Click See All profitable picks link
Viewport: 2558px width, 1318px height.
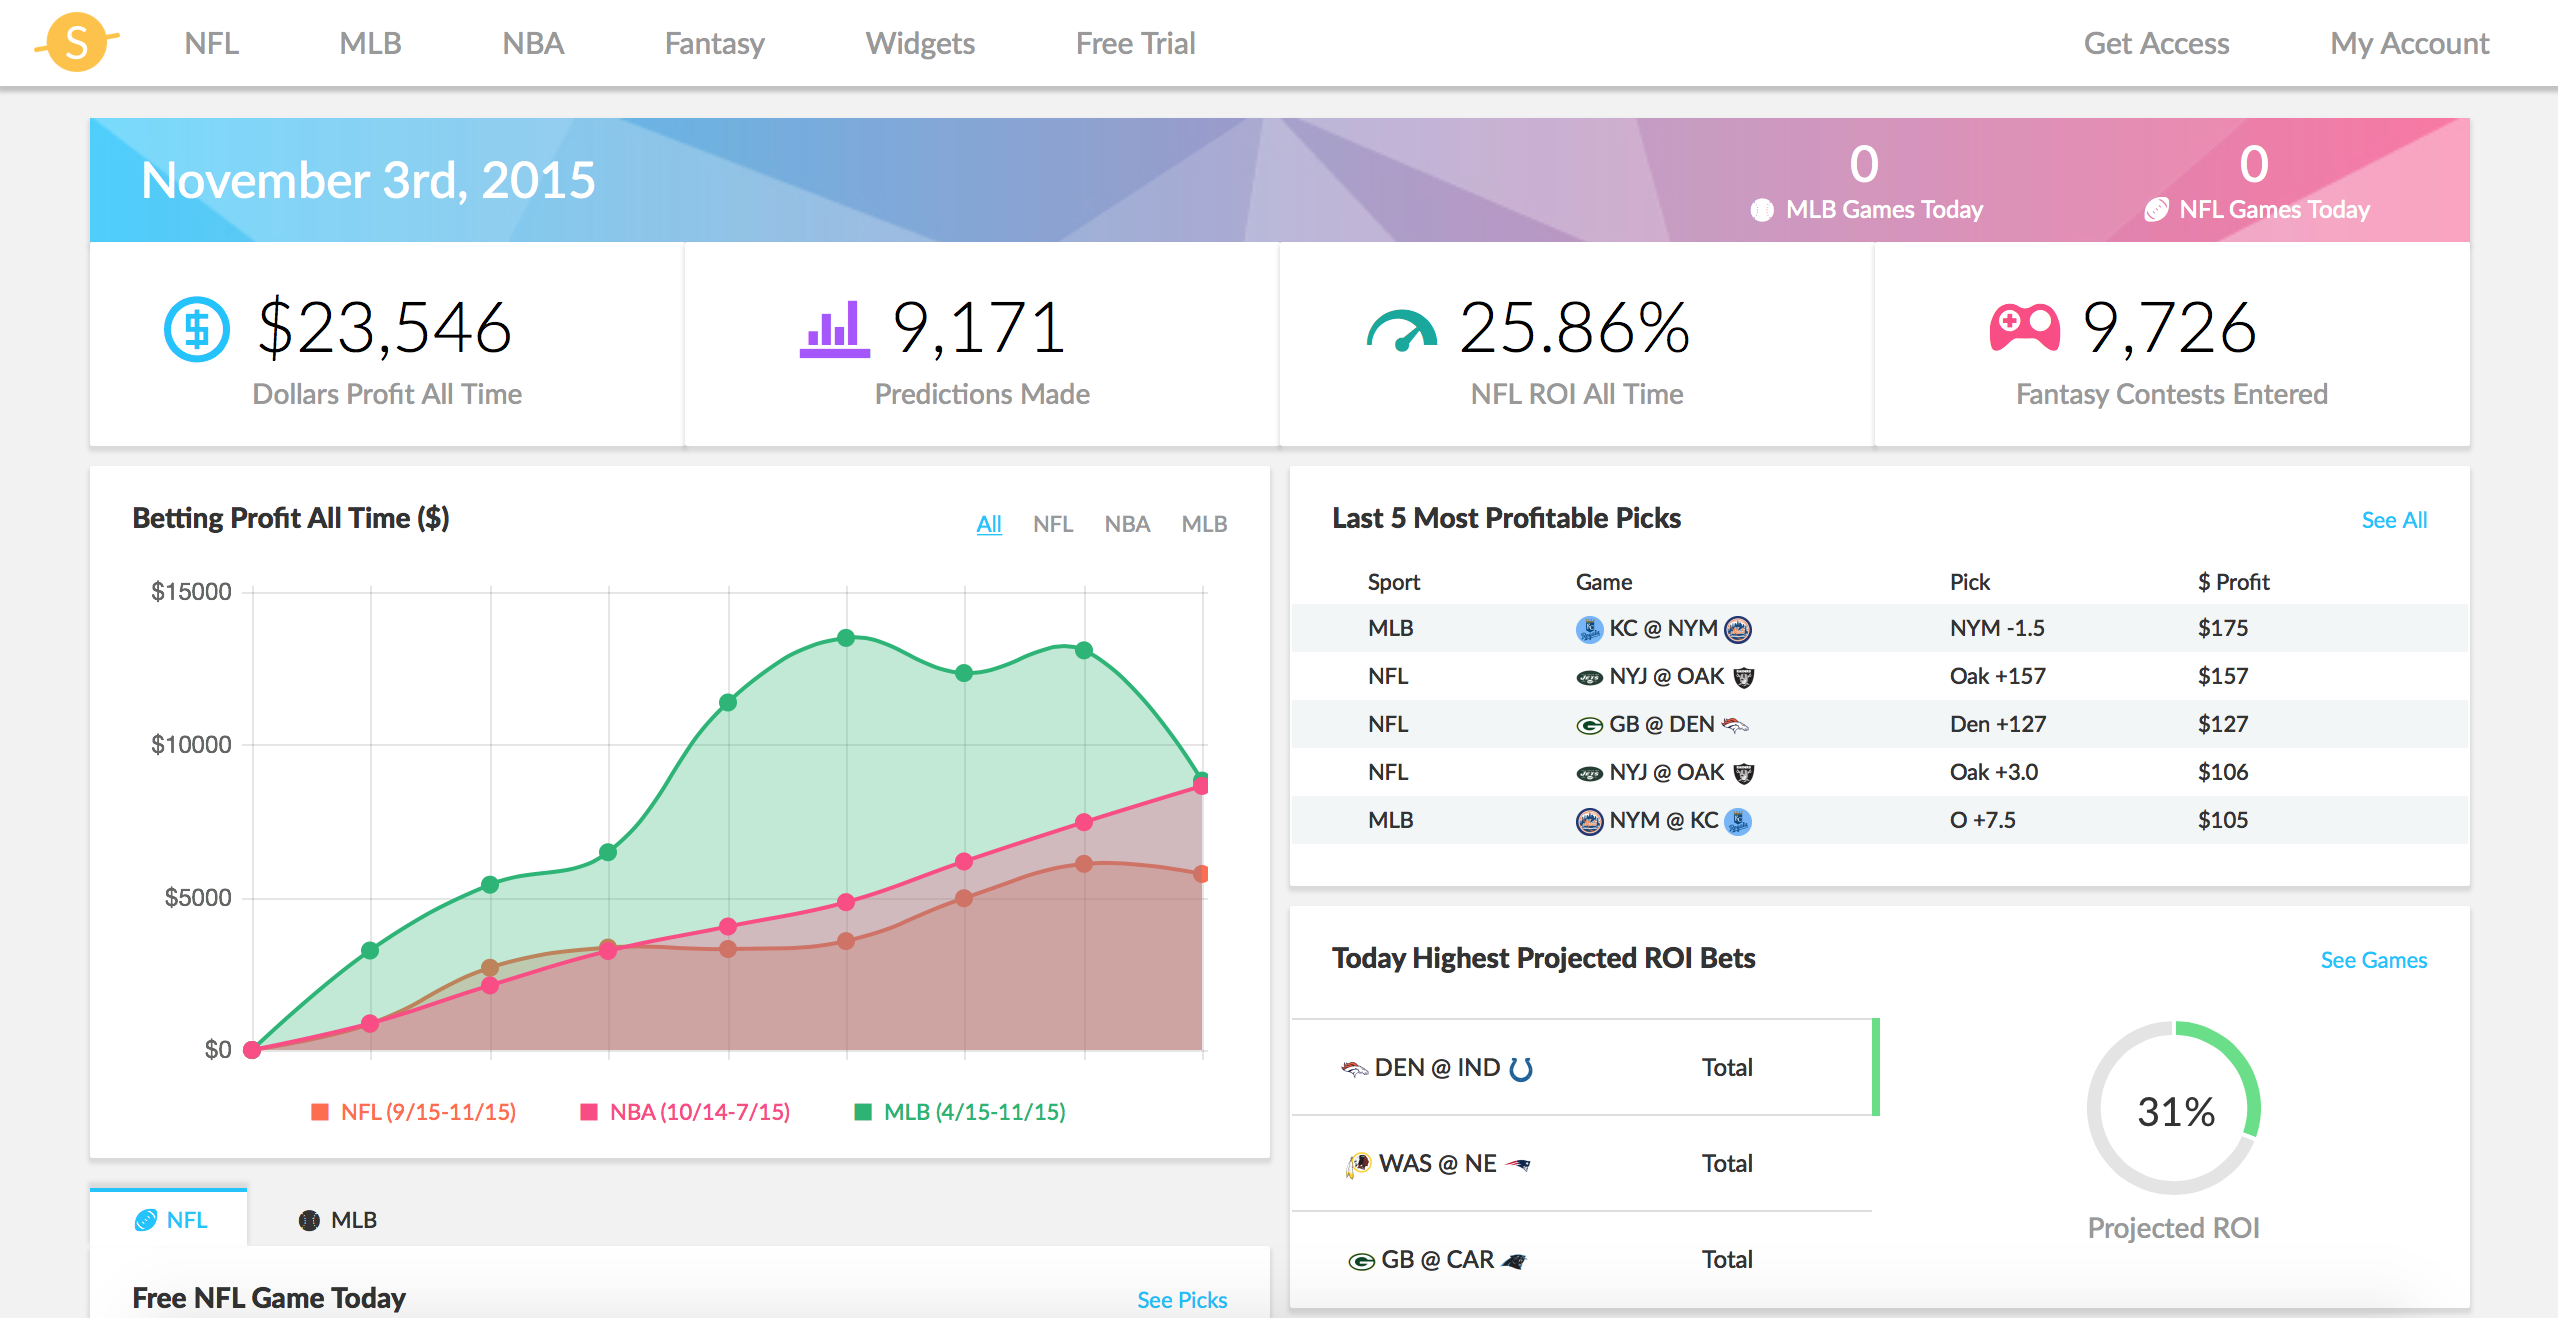tap(2393, 520)
